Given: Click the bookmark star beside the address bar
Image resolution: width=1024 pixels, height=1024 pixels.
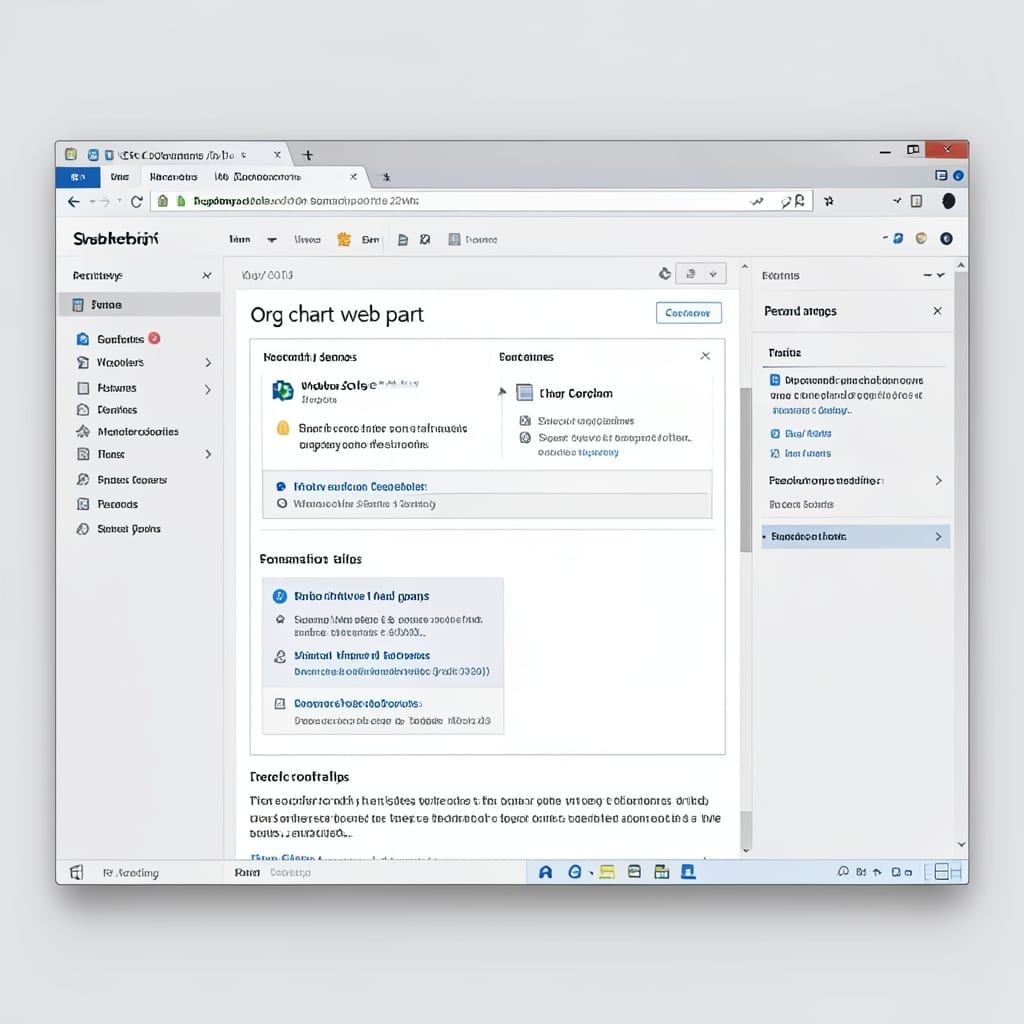Looking at the screenshot, I should 829,201.
